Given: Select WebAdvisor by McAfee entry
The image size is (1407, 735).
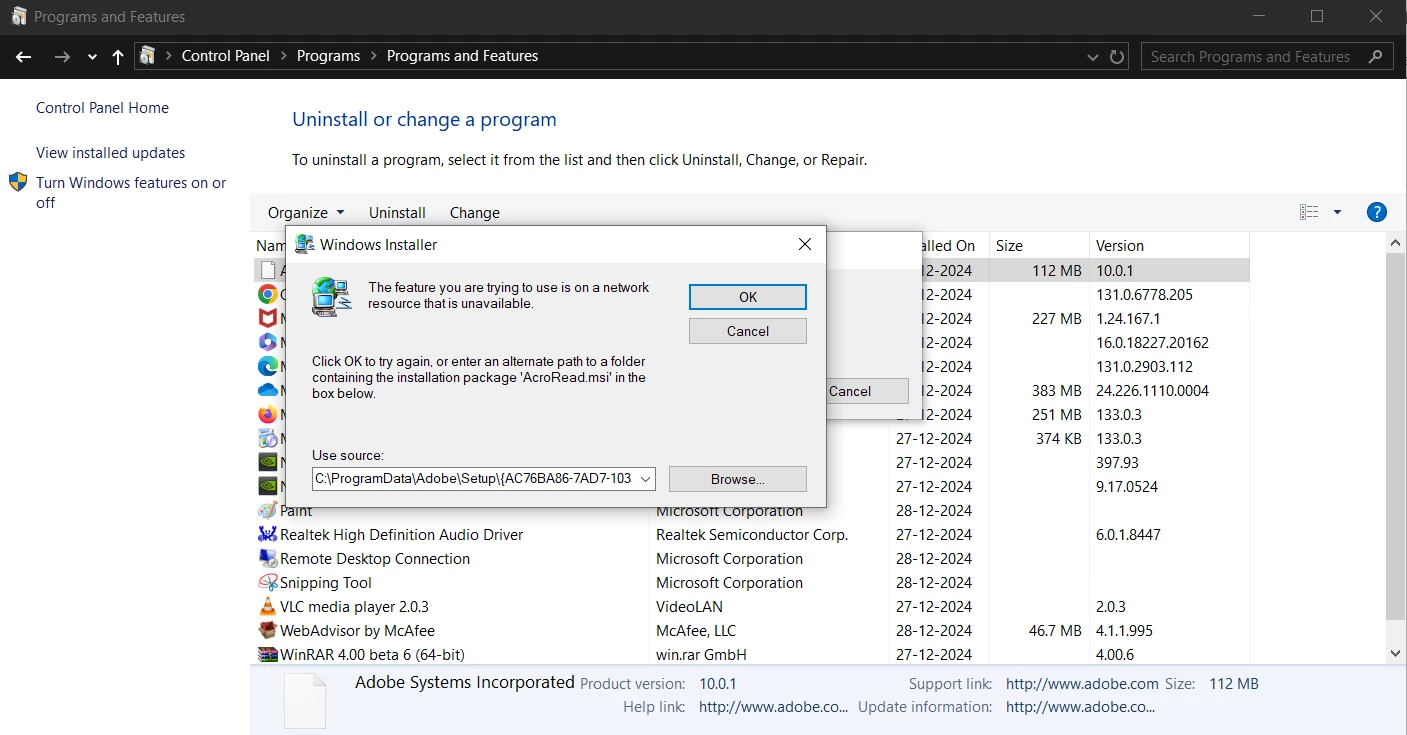Looking at the screenshot, I should [x=752, y=630].
